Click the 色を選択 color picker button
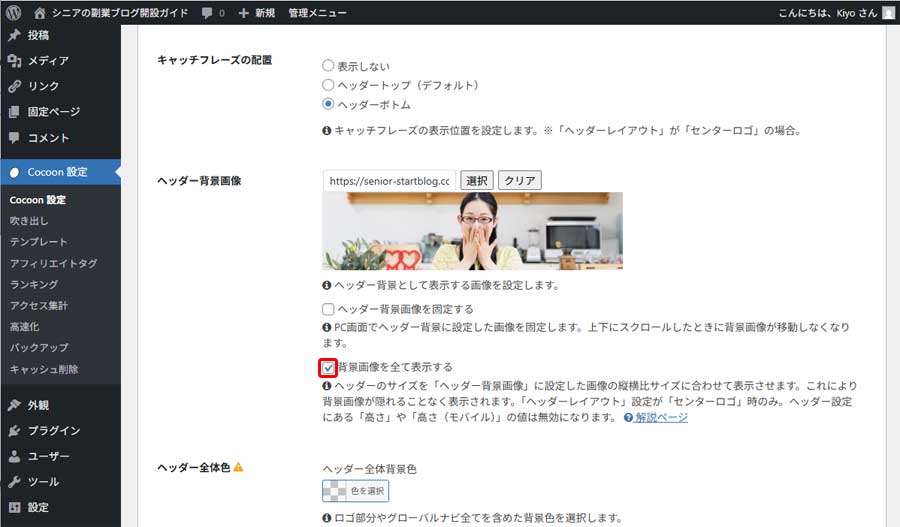The width and height of the screenshot is (900, 527). click(355, 491)
